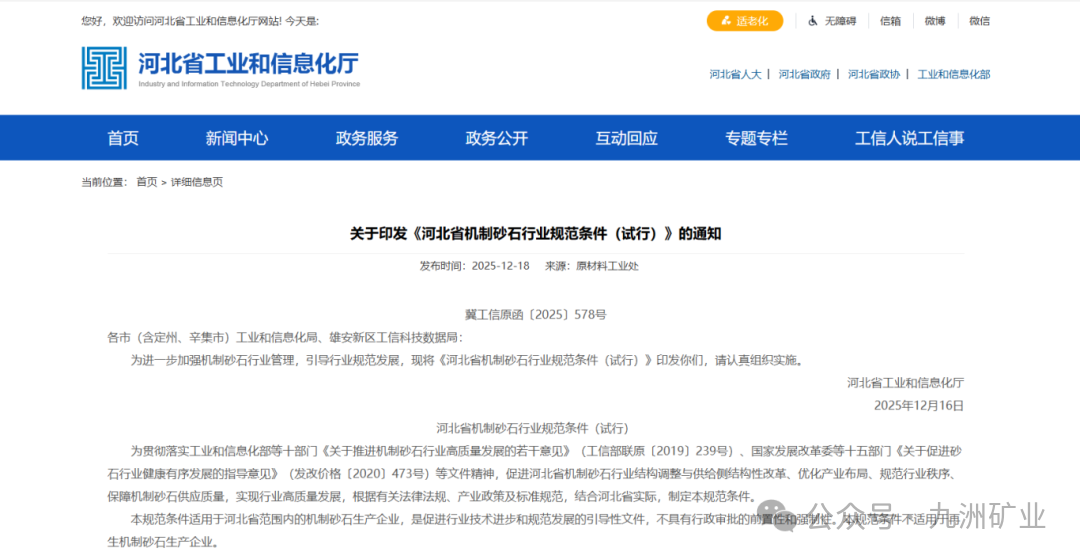Visit the 河北省人大 link

(735, 74)
